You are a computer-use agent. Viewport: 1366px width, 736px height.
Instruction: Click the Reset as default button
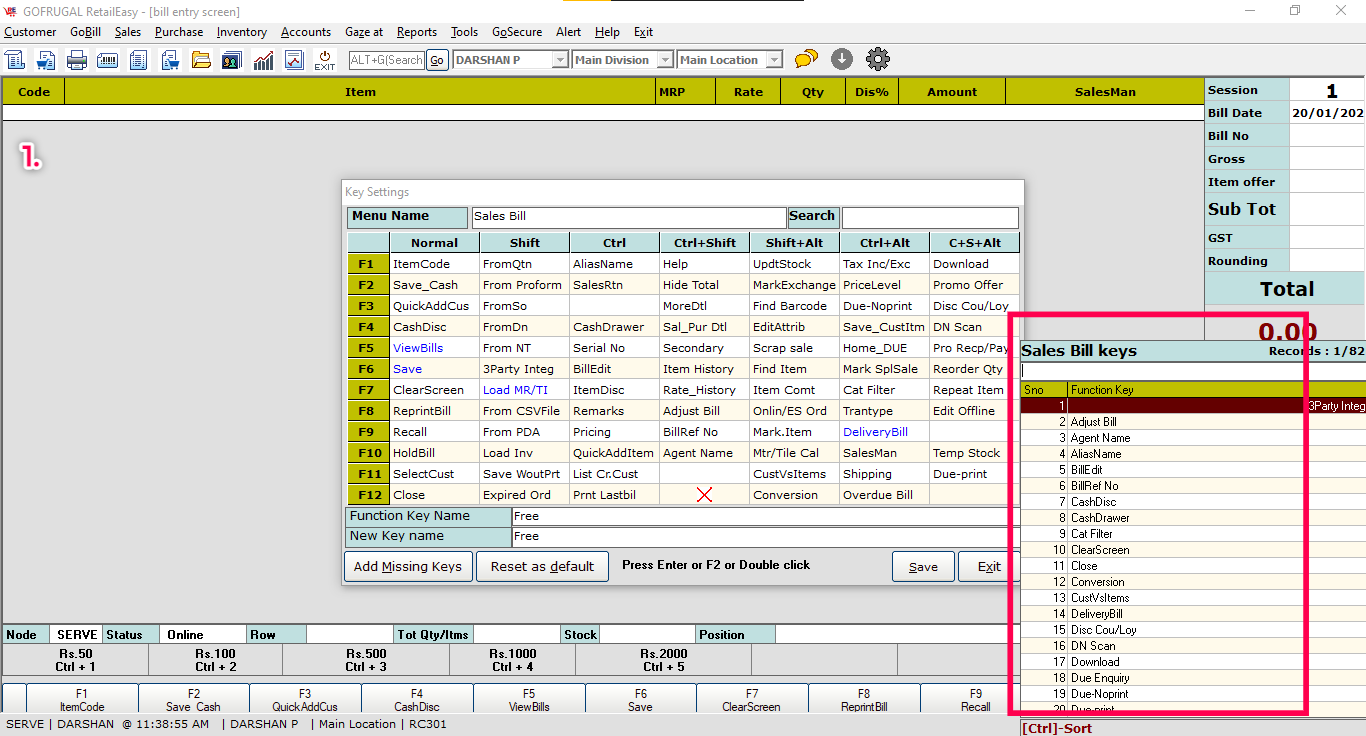point(542,566)
